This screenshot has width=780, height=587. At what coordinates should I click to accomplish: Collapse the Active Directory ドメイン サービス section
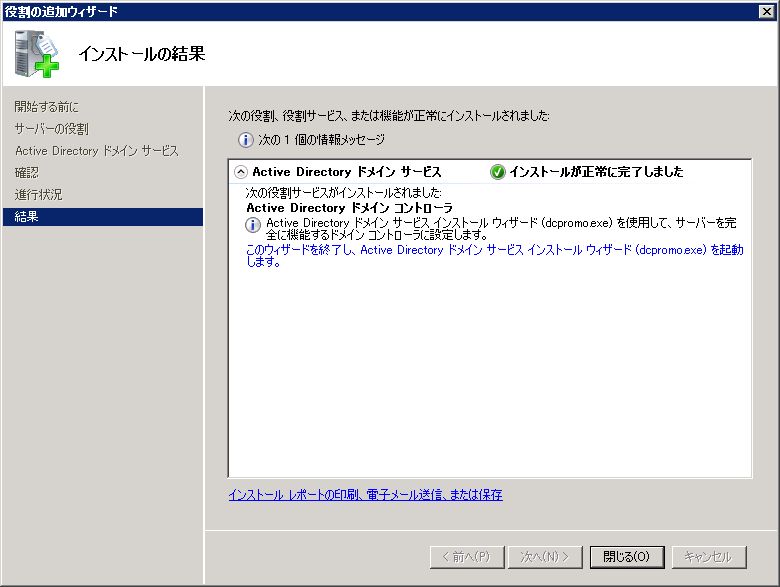point(241,172)
